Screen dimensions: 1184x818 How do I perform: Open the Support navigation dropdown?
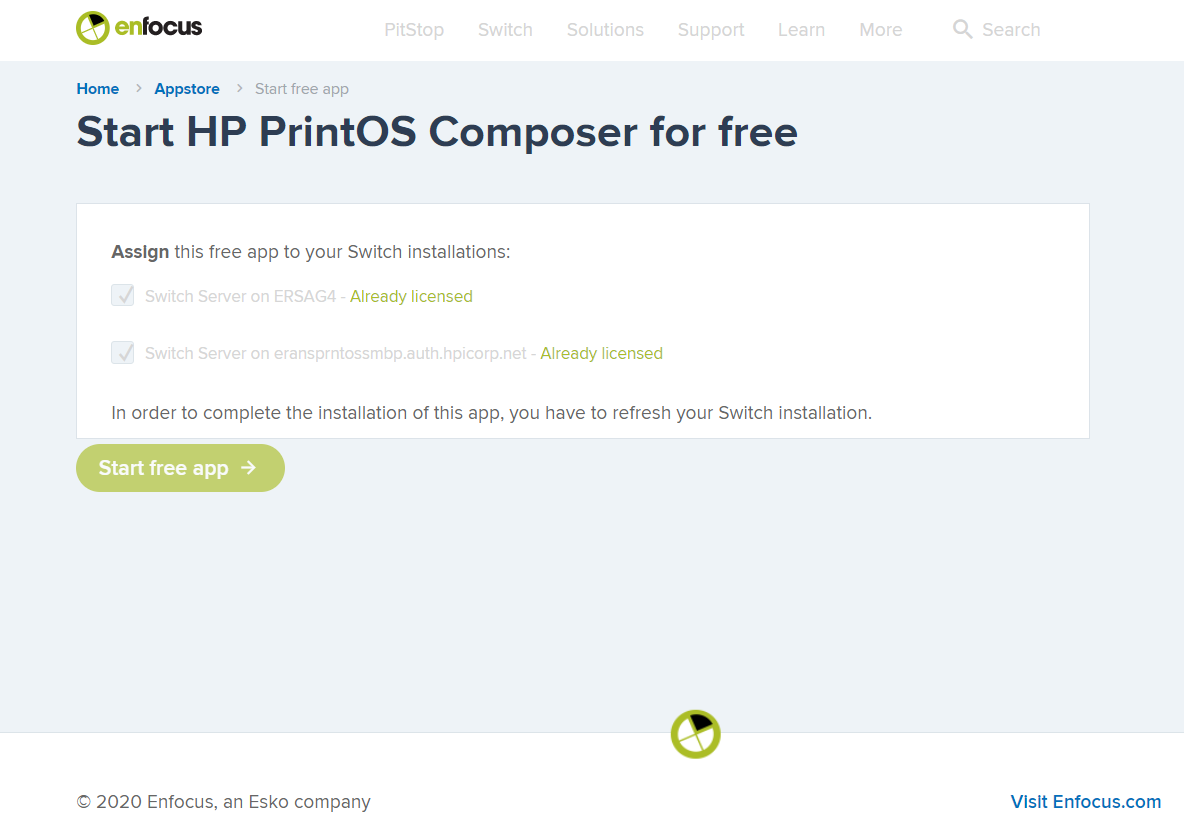point(711,30)
